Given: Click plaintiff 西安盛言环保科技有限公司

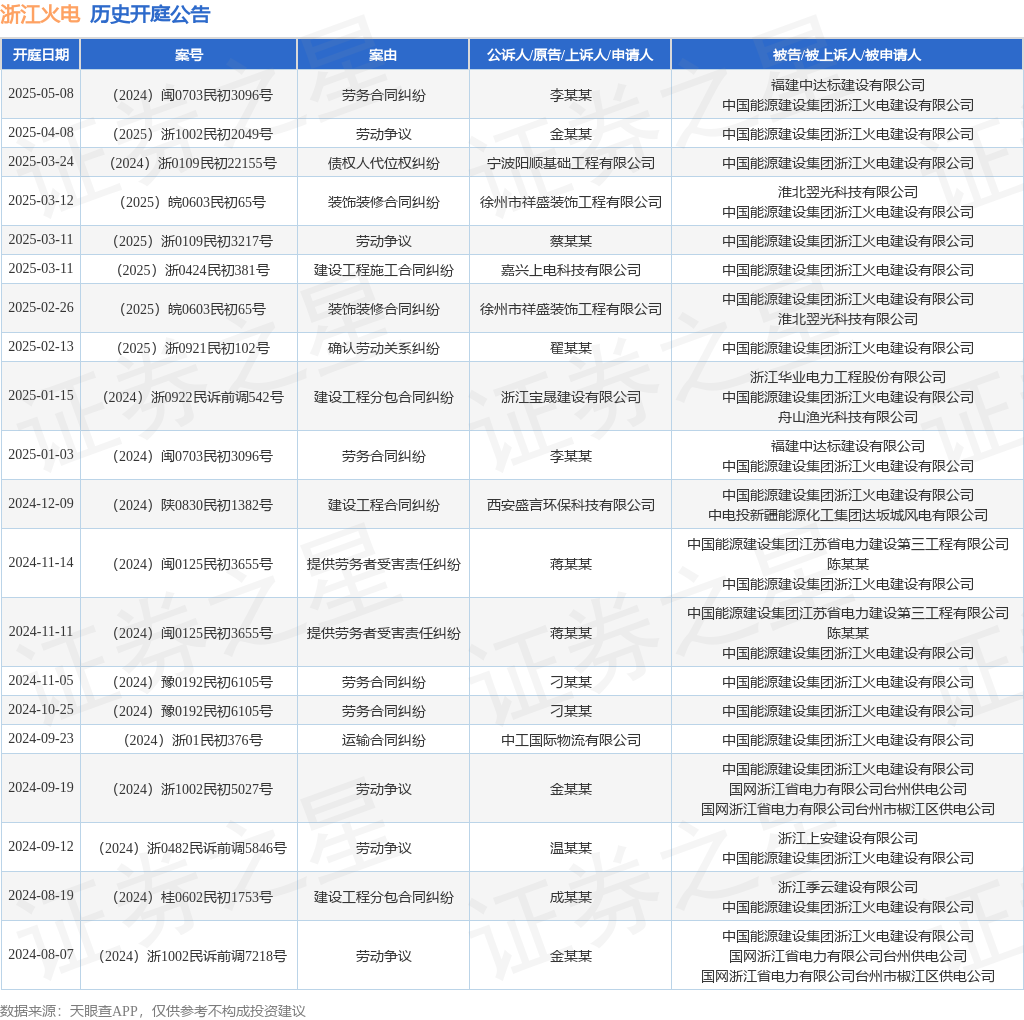Looking at the screenshot, I should point(571,505).
